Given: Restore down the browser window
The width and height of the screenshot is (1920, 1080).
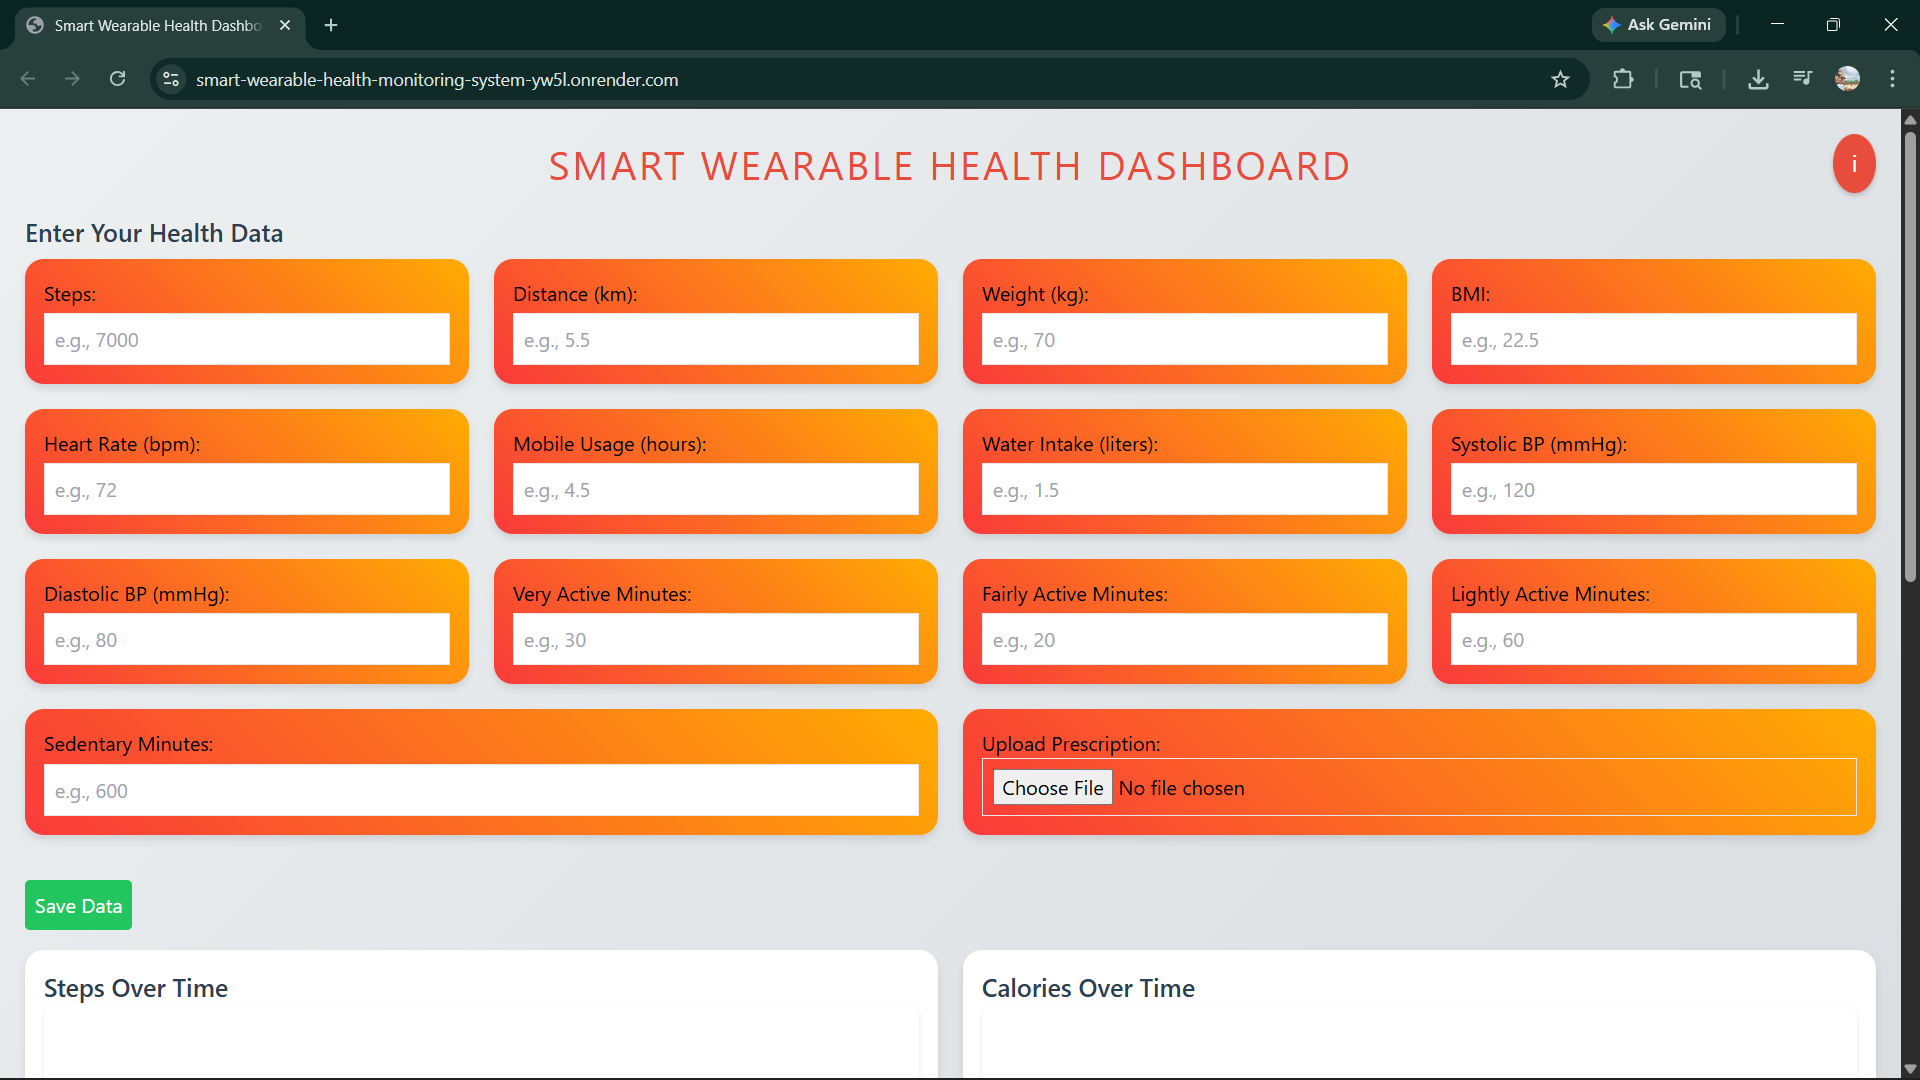Looking at the screenshot, I should click(1833, 25).
